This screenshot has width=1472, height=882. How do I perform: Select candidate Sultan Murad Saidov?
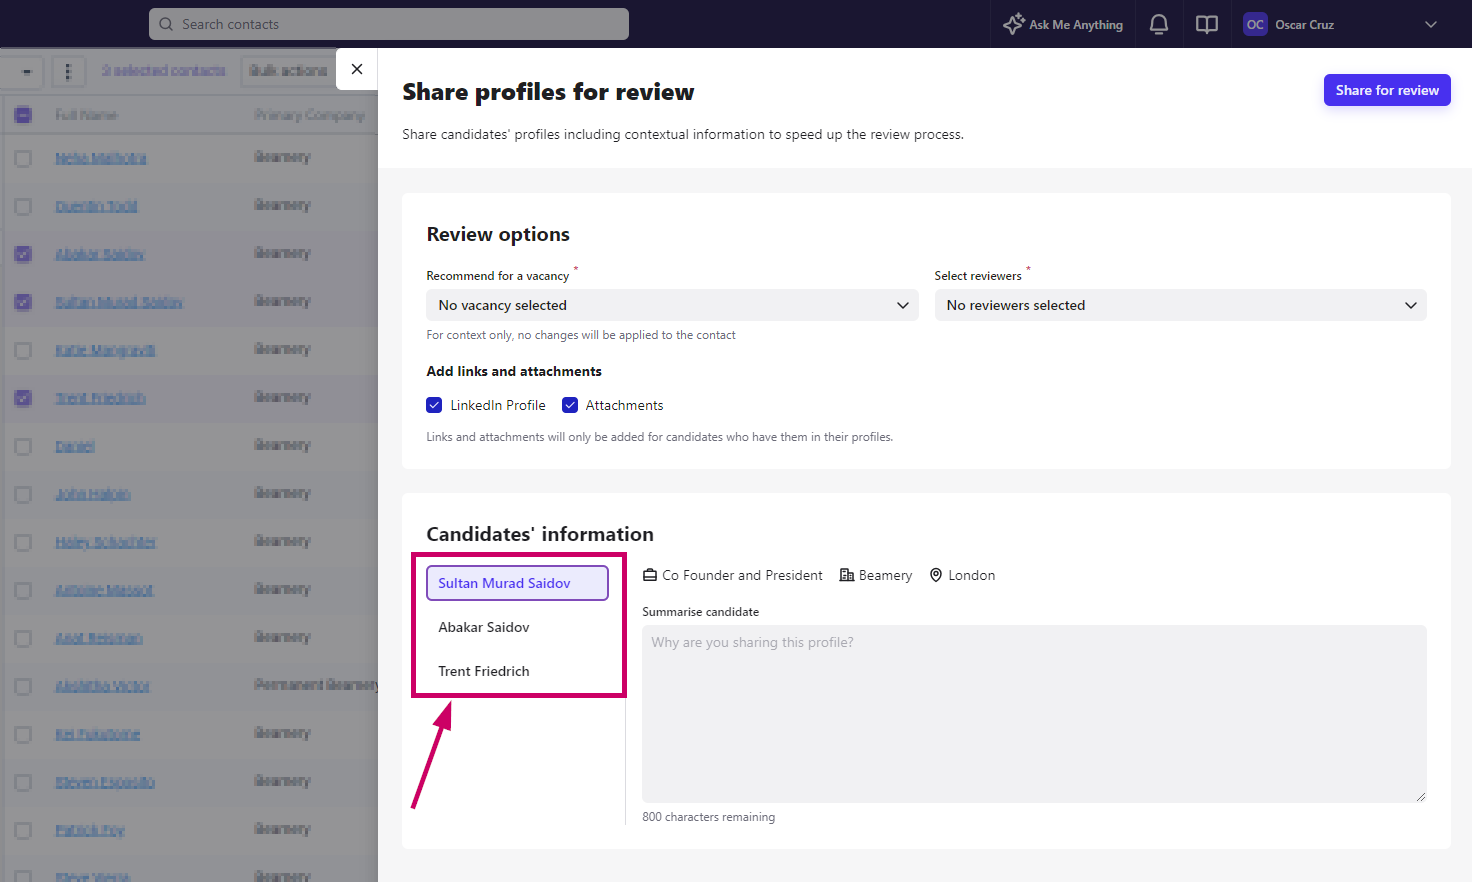517,583
